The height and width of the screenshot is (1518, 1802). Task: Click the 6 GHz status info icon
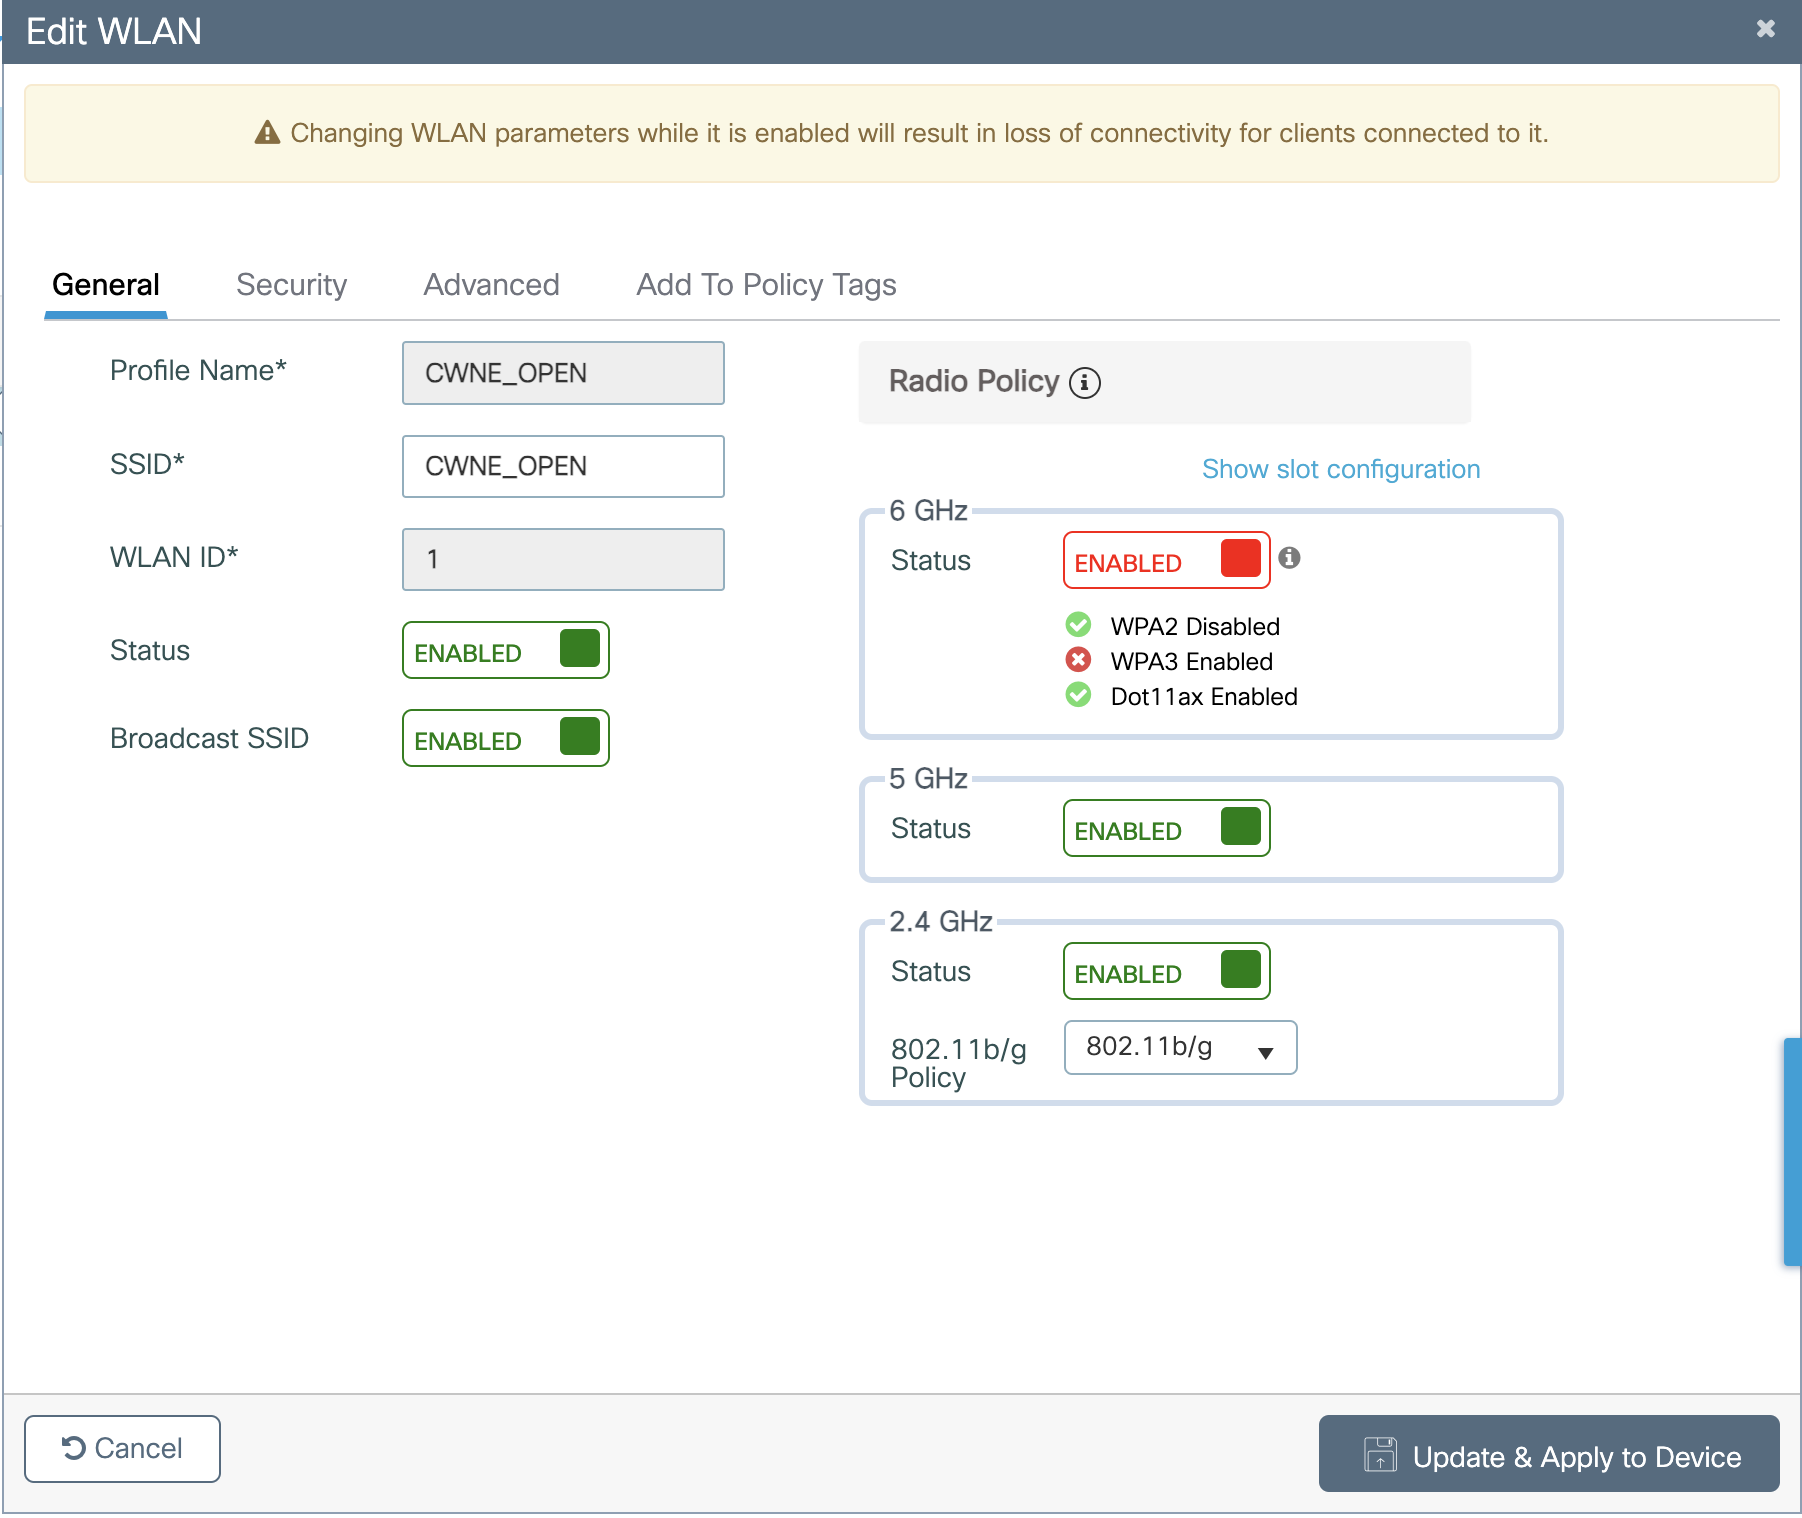(1289, 558)
